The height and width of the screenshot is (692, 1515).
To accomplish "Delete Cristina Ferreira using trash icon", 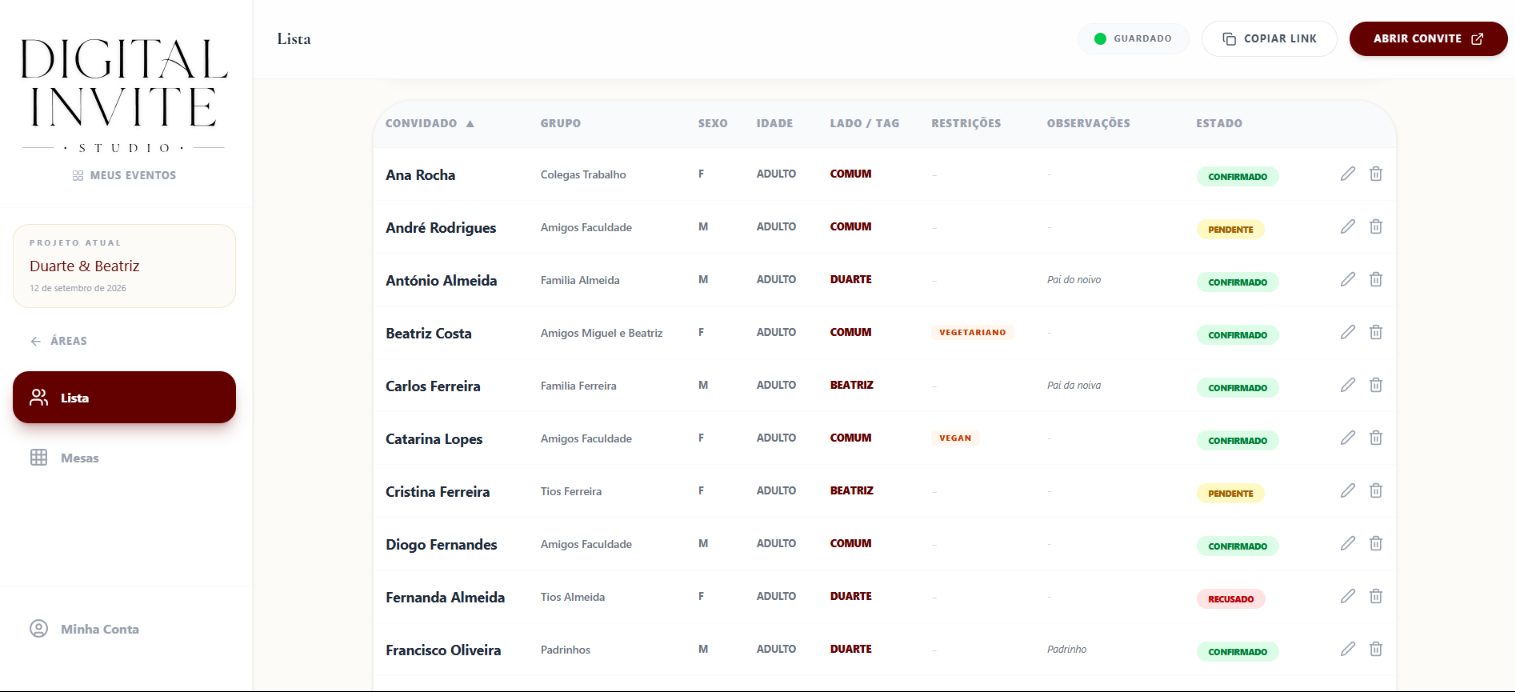I will (1376, 491).
